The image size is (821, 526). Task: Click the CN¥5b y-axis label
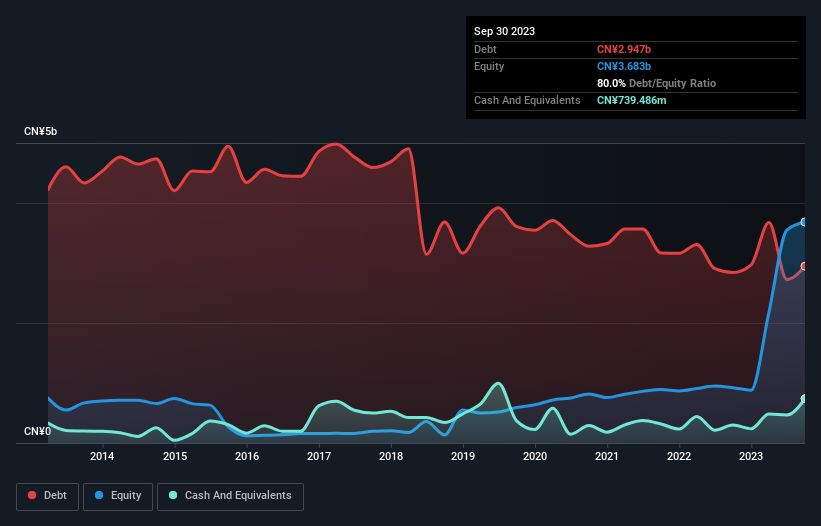click(x=40, y=131)
